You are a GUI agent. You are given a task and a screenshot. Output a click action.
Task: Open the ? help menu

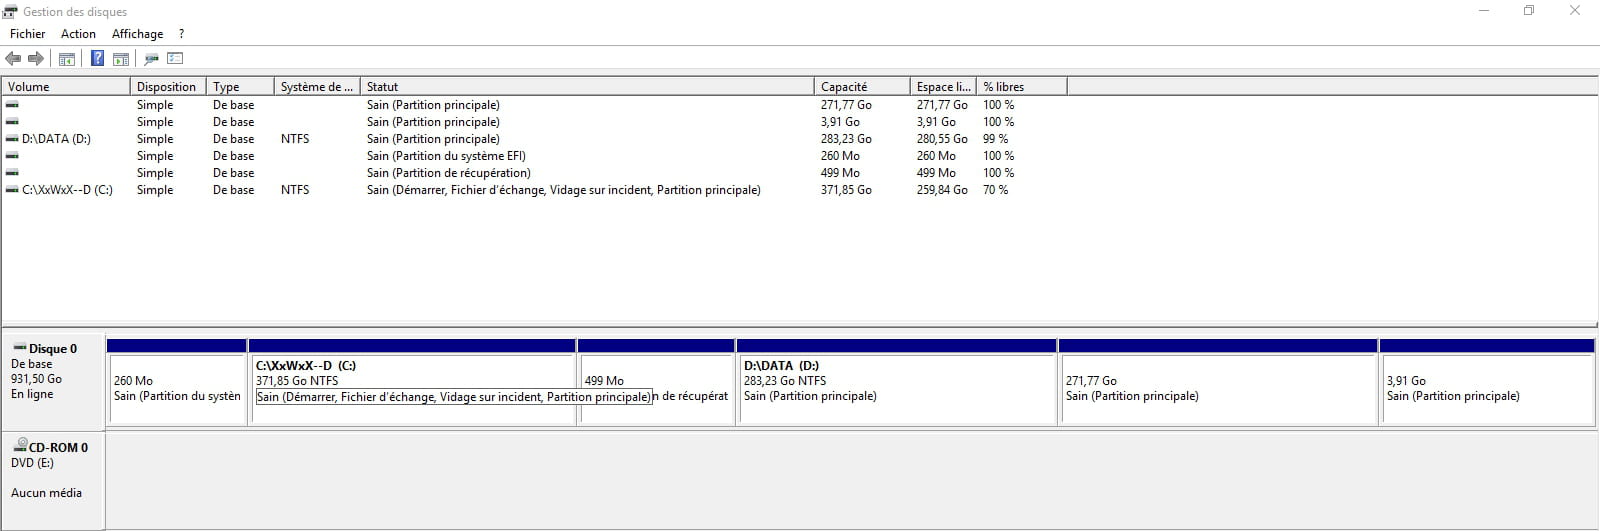pyautogui.click(x=181, y=34)
